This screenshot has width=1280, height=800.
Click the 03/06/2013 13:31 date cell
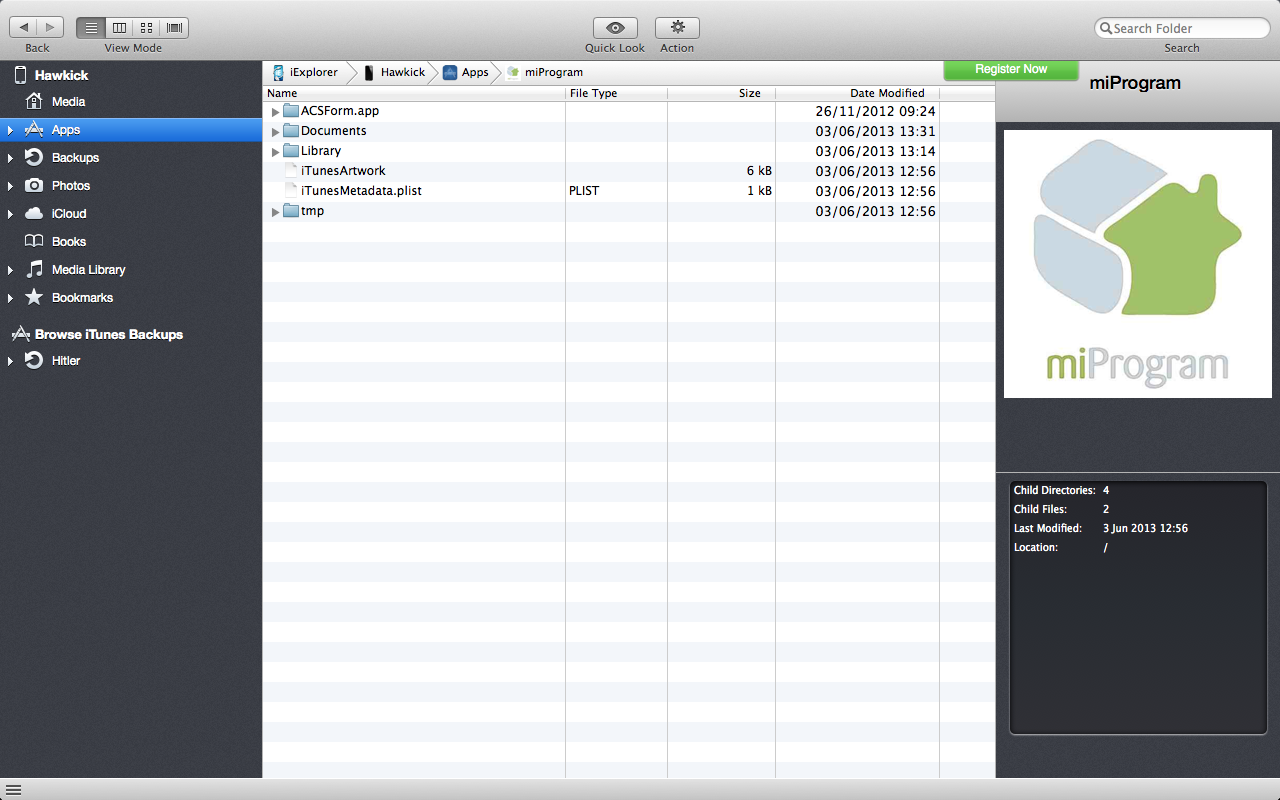coord(875,131)
